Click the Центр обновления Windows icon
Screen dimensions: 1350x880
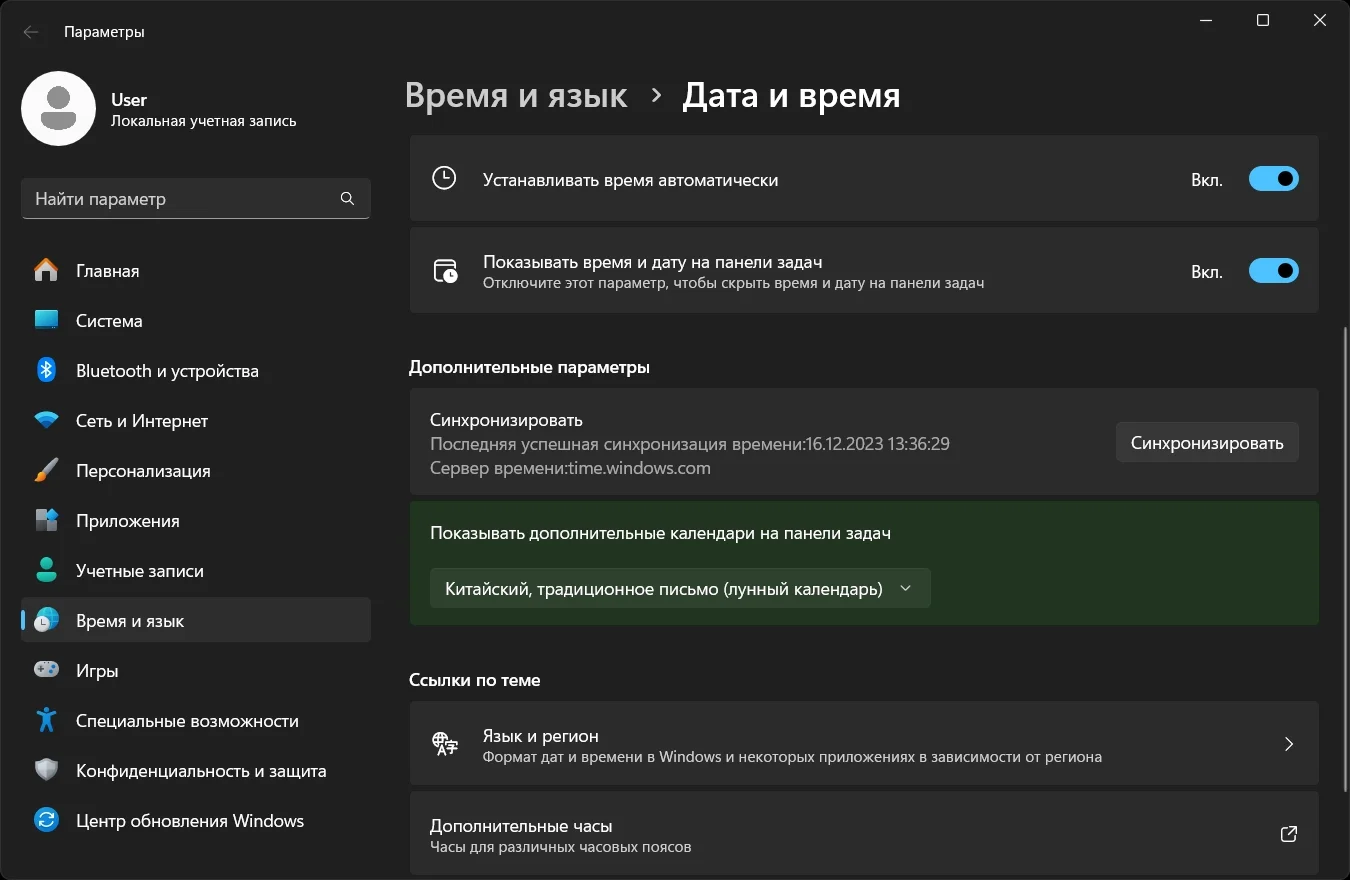(46, 821)
